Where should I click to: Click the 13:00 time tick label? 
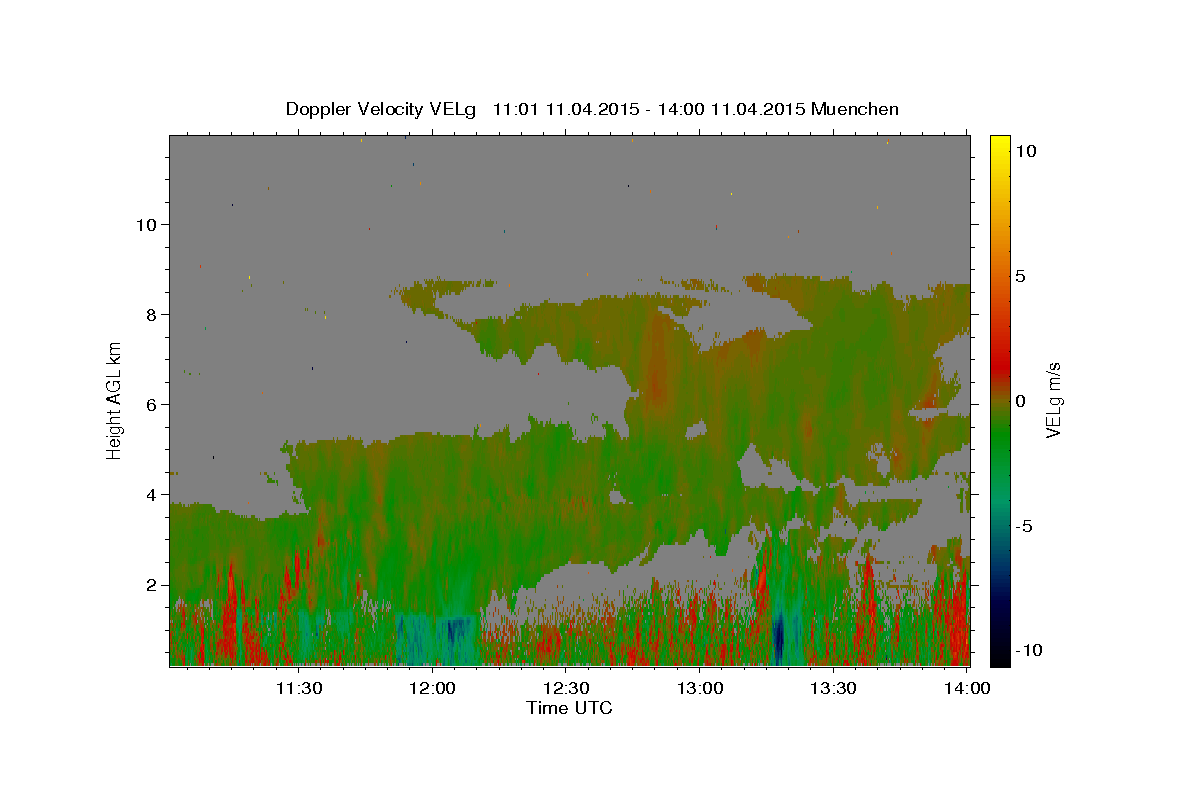(700, 688)
